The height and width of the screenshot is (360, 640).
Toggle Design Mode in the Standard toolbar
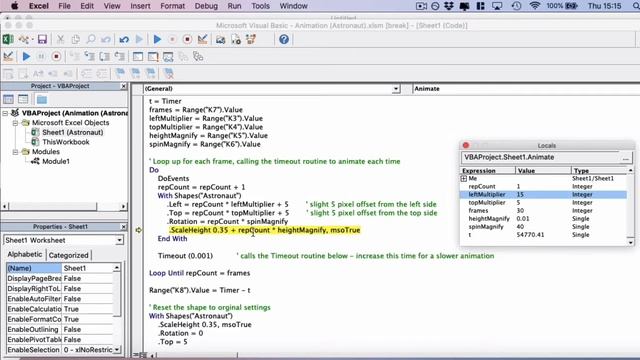(x=202, y=40)
